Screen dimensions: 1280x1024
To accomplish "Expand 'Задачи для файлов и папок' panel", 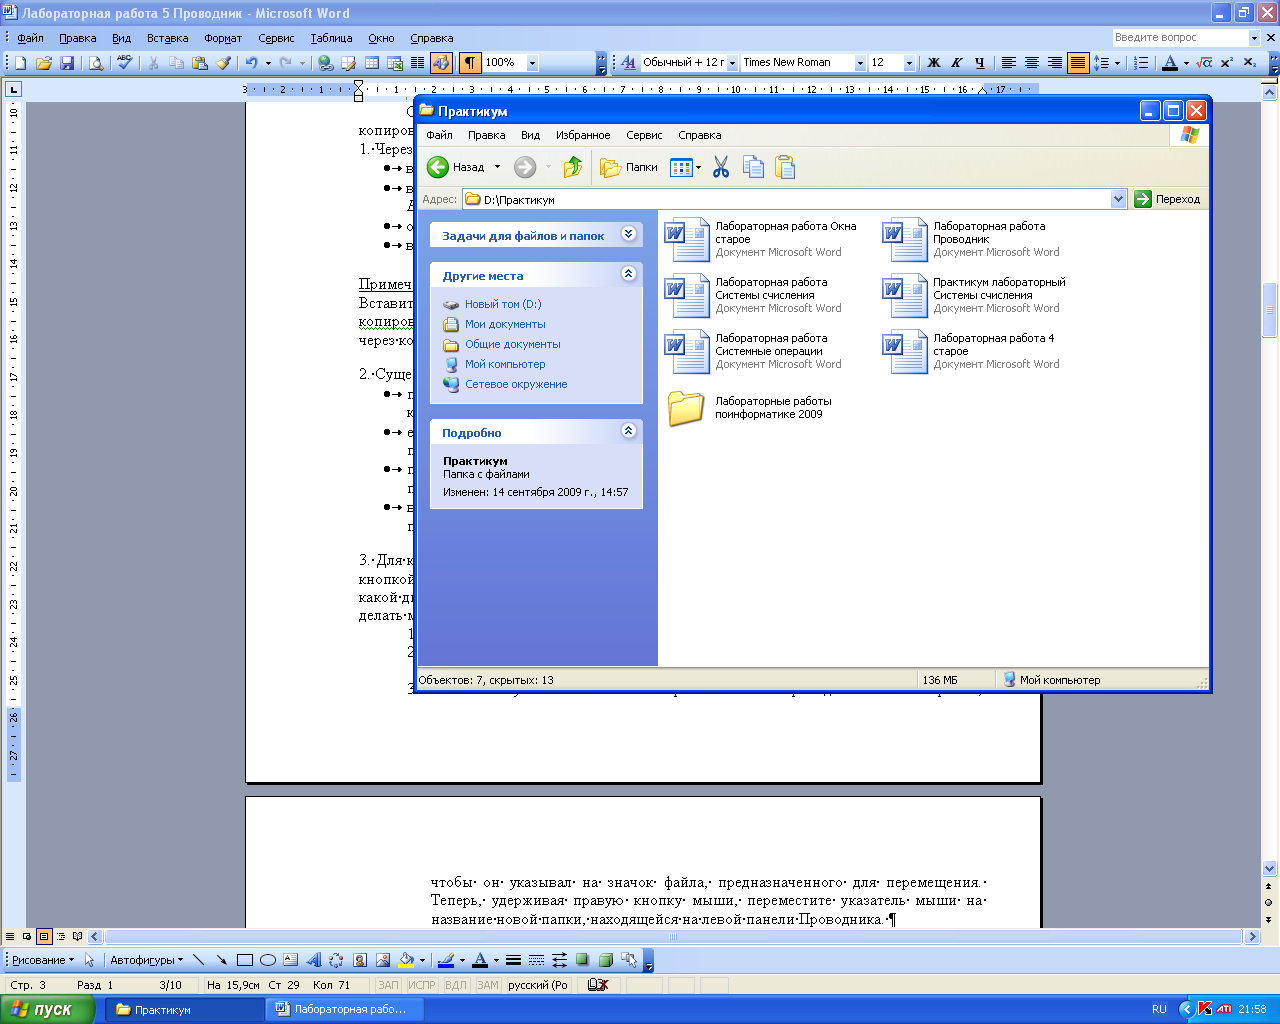I will [628, 234].
